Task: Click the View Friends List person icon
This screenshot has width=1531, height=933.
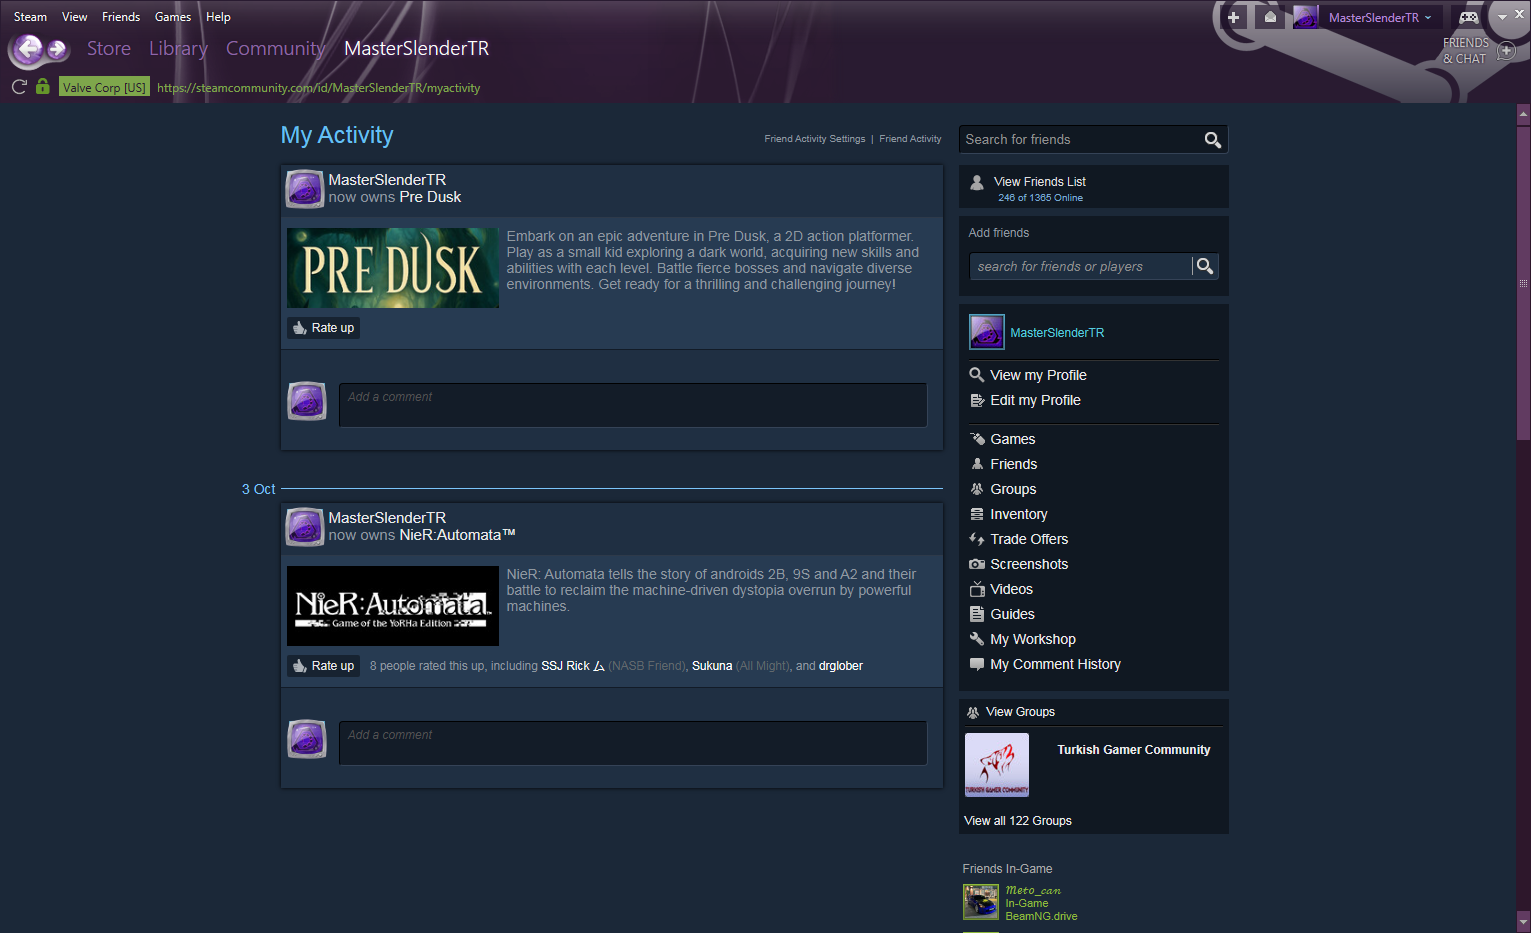Action: pos(977,182)
